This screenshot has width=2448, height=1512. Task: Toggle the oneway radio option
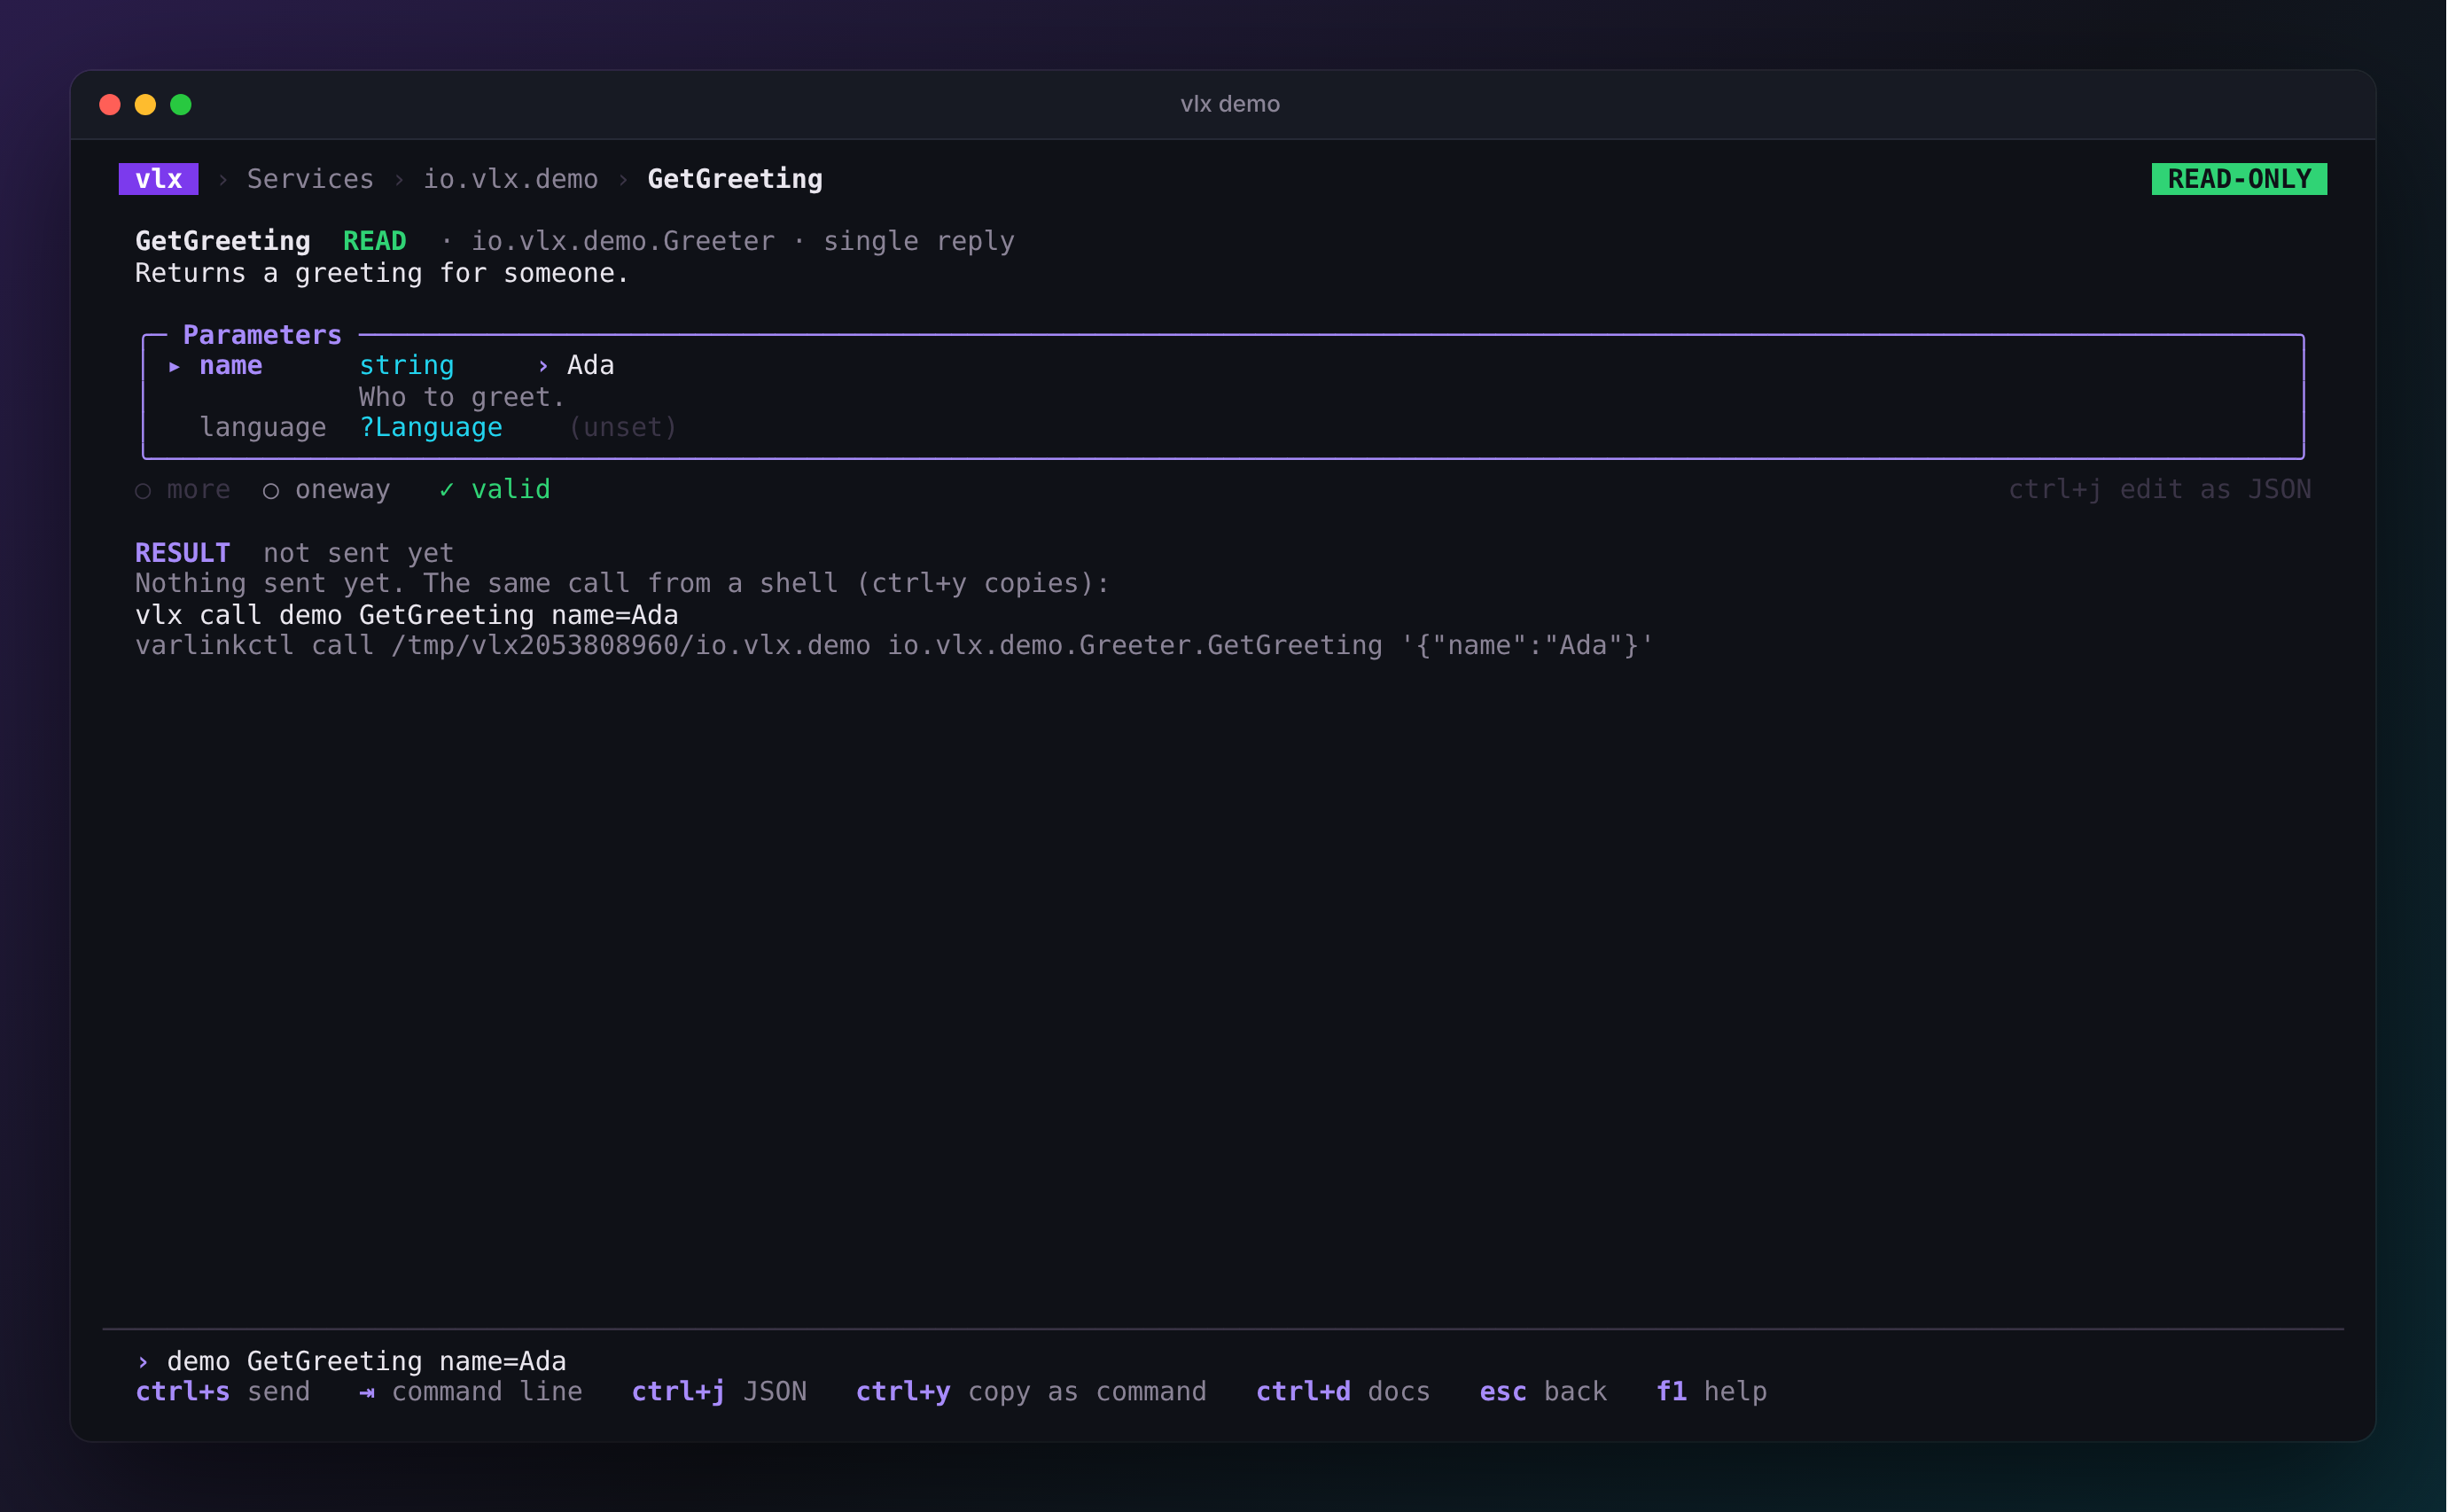click(326, 490)
